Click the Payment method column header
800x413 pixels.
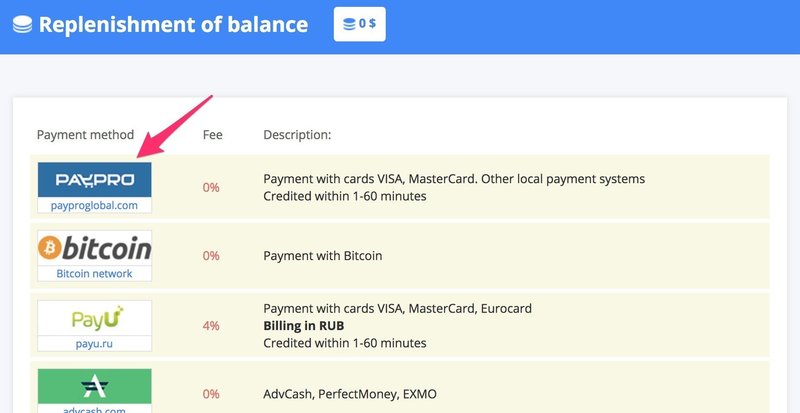click(85, 135)
